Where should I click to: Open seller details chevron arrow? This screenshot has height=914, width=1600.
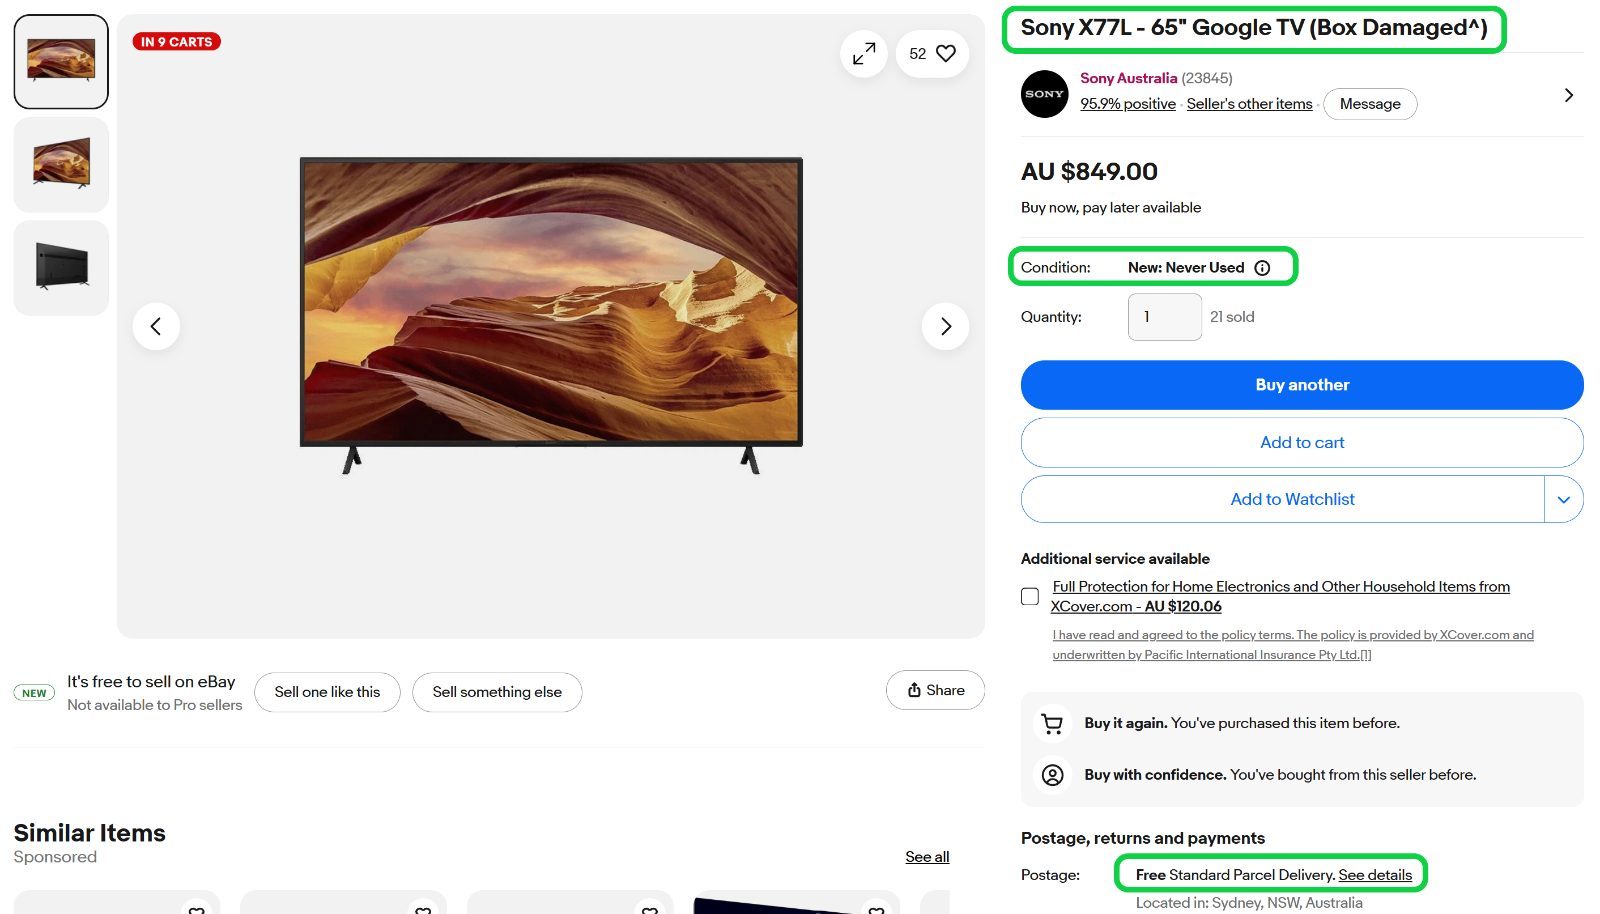[x=1568, y=95]
